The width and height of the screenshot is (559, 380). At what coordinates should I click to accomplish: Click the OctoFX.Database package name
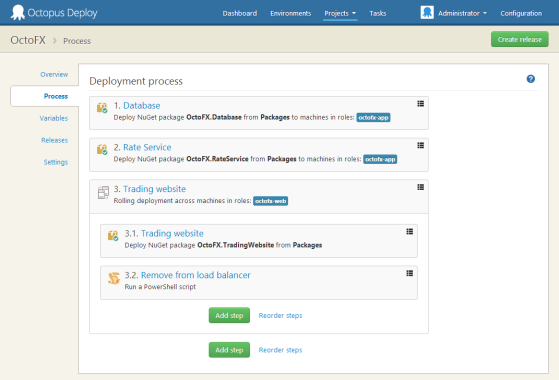click(214, 117)
